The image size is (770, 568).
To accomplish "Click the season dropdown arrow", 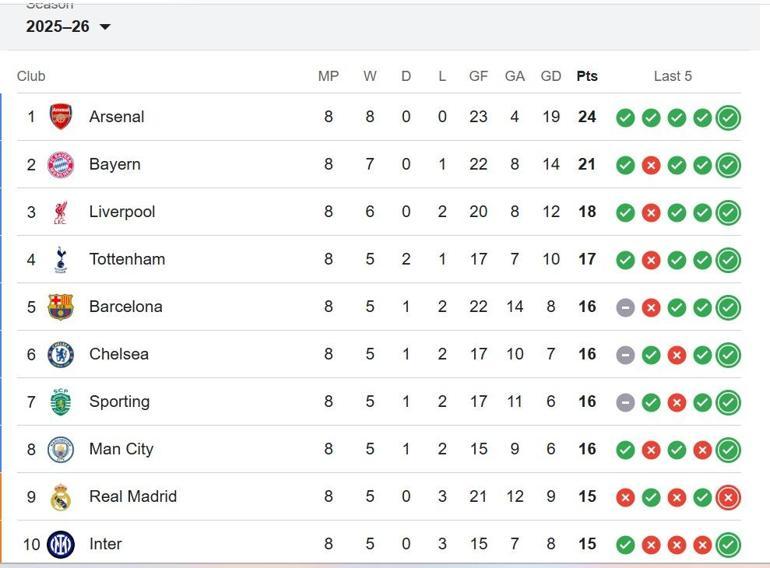I will tap(105, 27).
